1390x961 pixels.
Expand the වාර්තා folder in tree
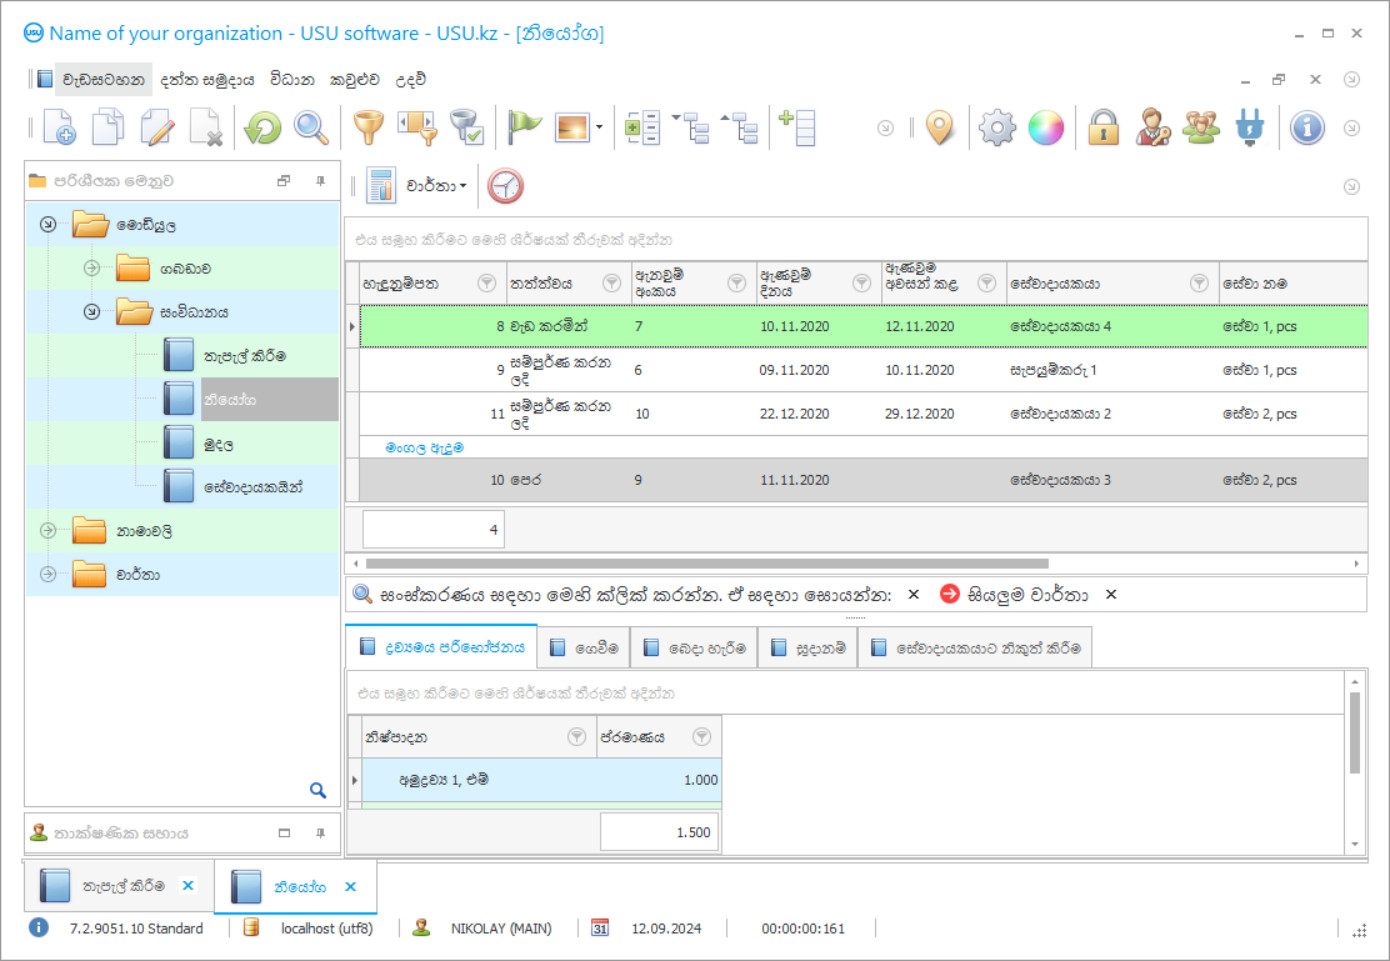click(x=48, y=574)
